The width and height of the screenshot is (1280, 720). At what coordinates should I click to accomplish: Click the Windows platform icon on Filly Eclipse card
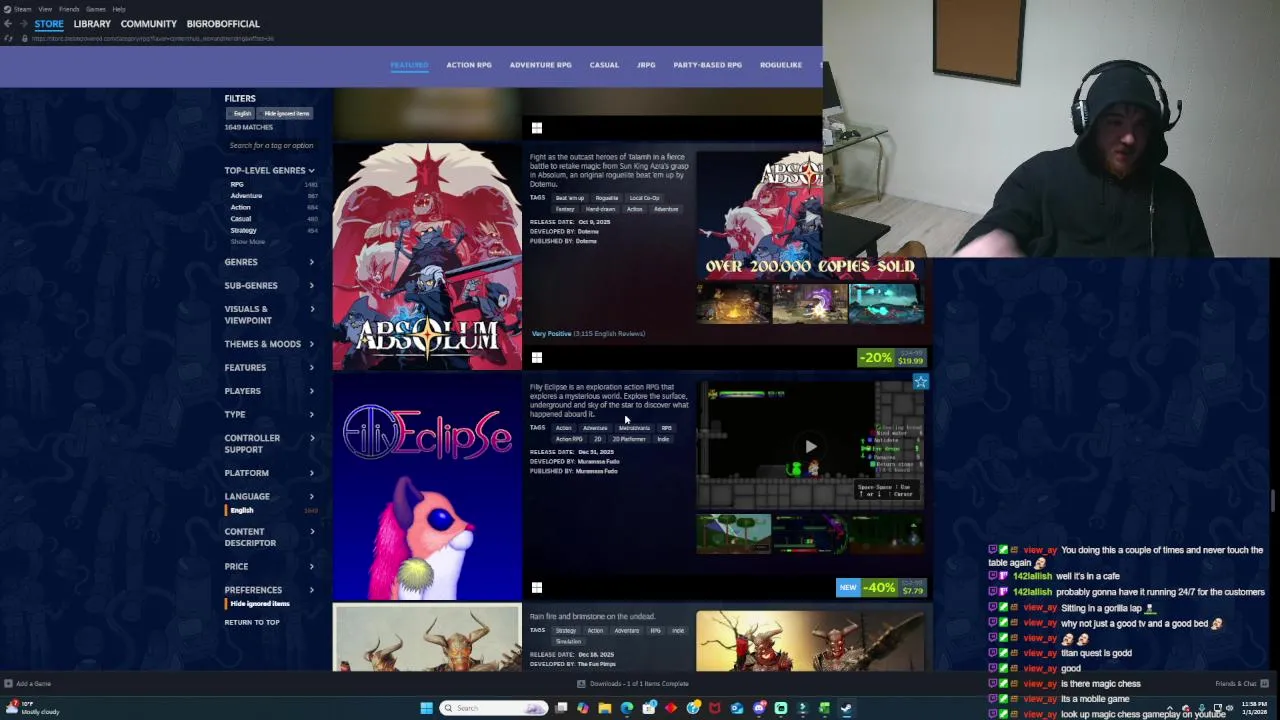tap(537, 587)
